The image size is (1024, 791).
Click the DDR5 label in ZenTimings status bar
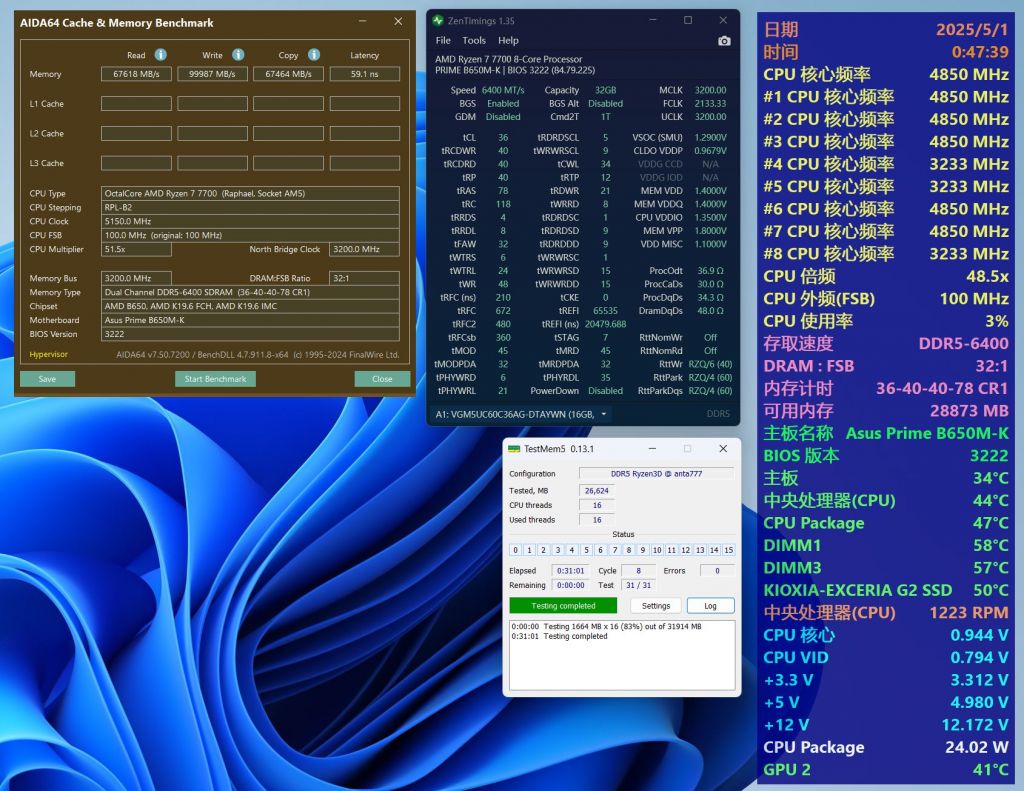coord(717,413)
